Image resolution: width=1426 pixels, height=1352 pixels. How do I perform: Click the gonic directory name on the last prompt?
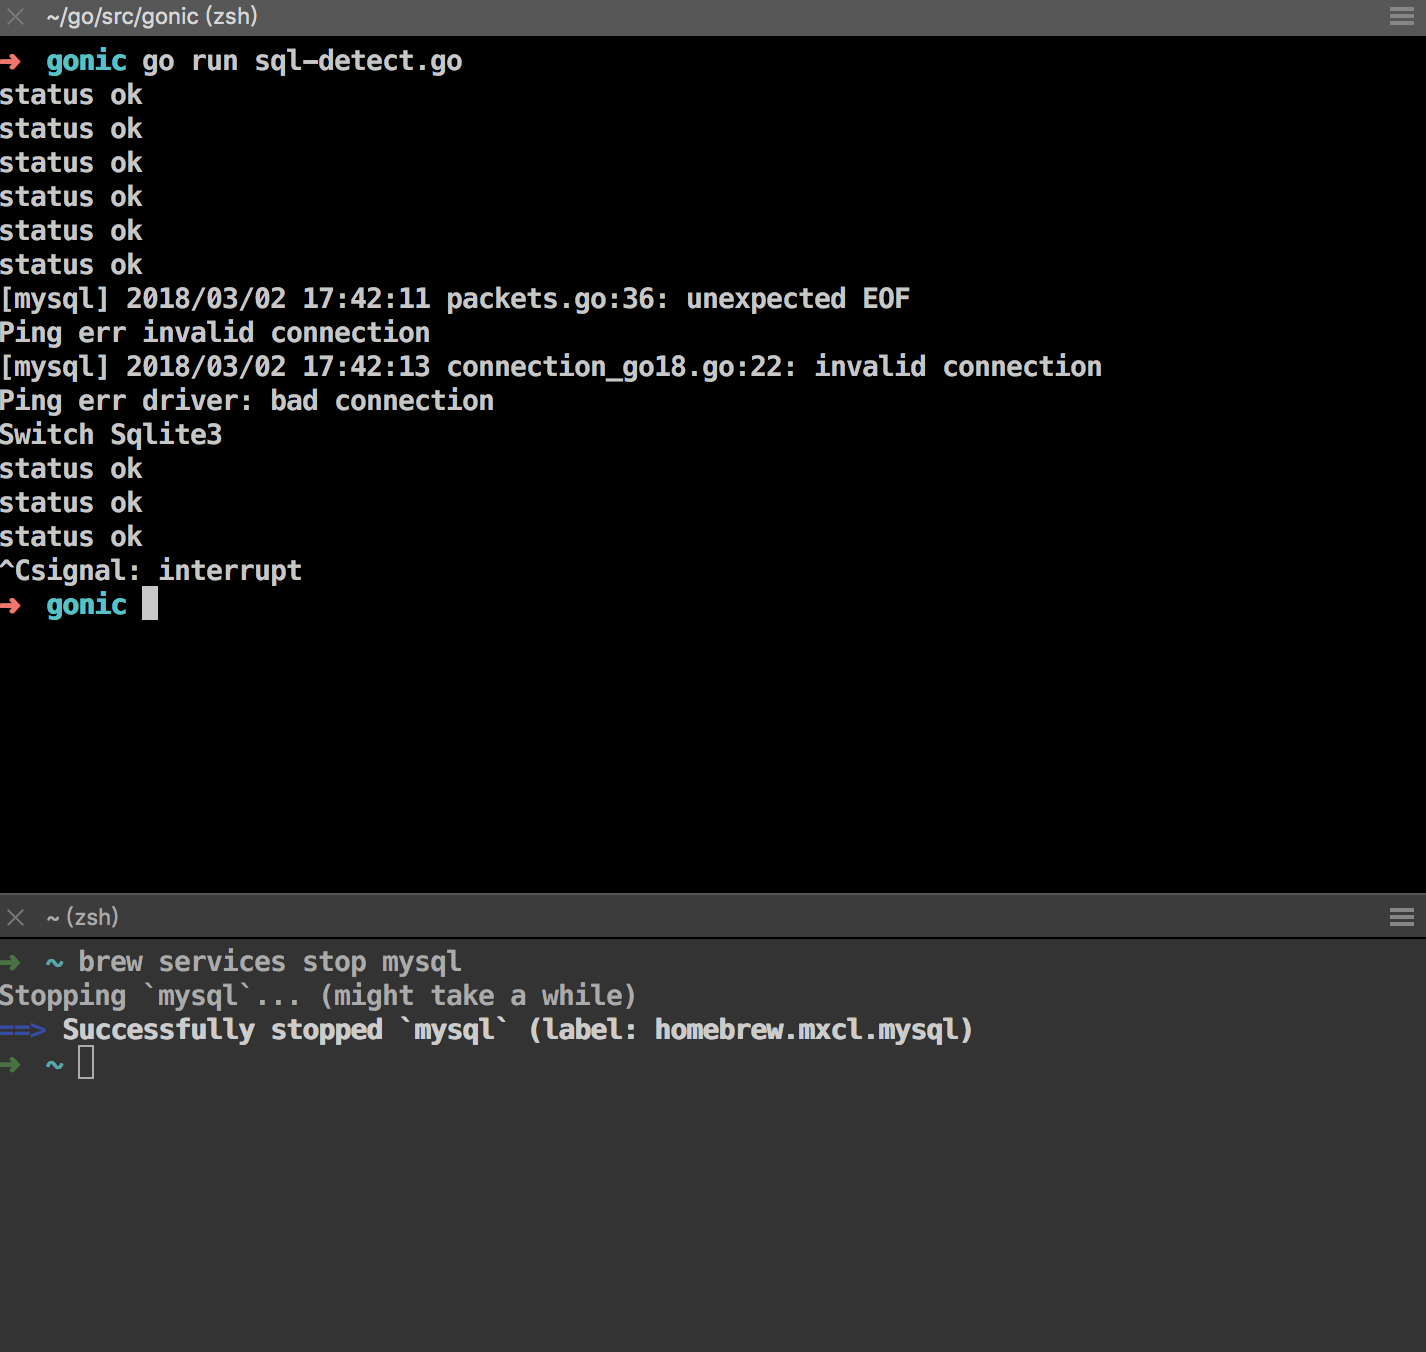(86, 605)
